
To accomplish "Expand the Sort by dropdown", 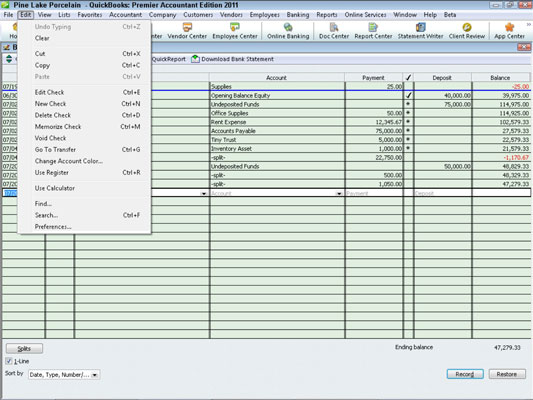I will (95, 375).
